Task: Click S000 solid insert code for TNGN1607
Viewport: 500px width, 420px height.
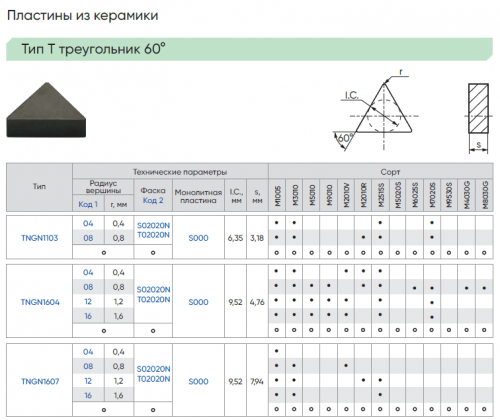Action: tap(198, 381)
